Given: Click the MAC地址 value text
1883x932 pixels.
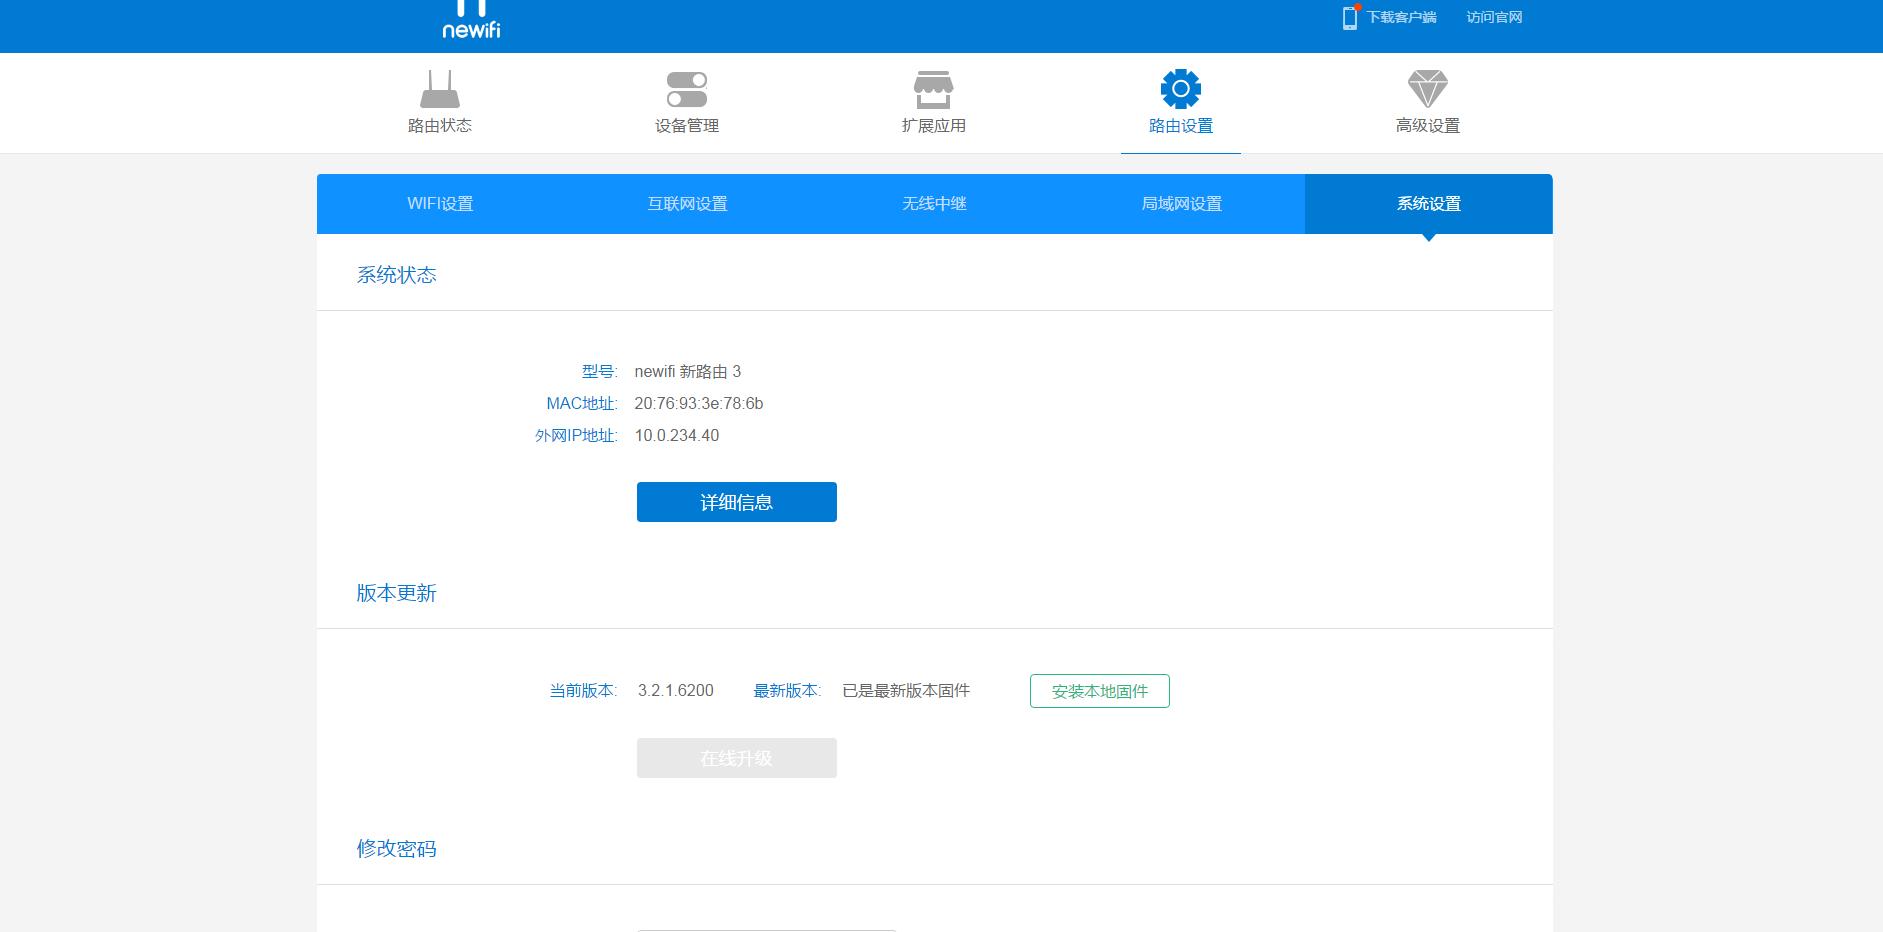Looking at the screenshot, I should 698,403.
